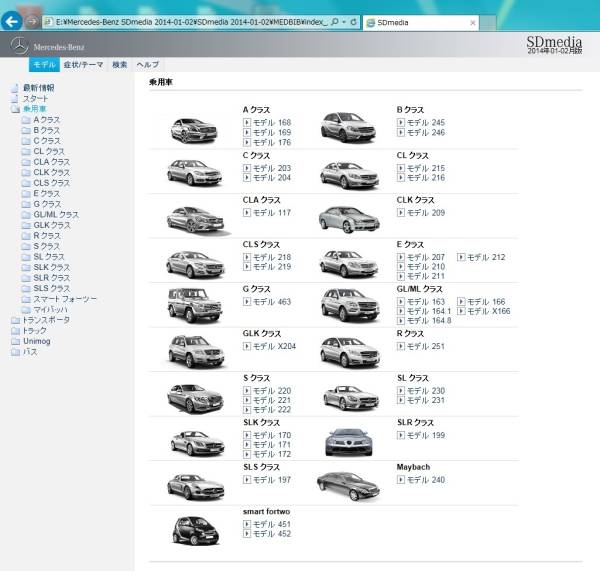Open the モデル 212 link
This screenshot has width=600, height=571.
[x=486, y=257]
